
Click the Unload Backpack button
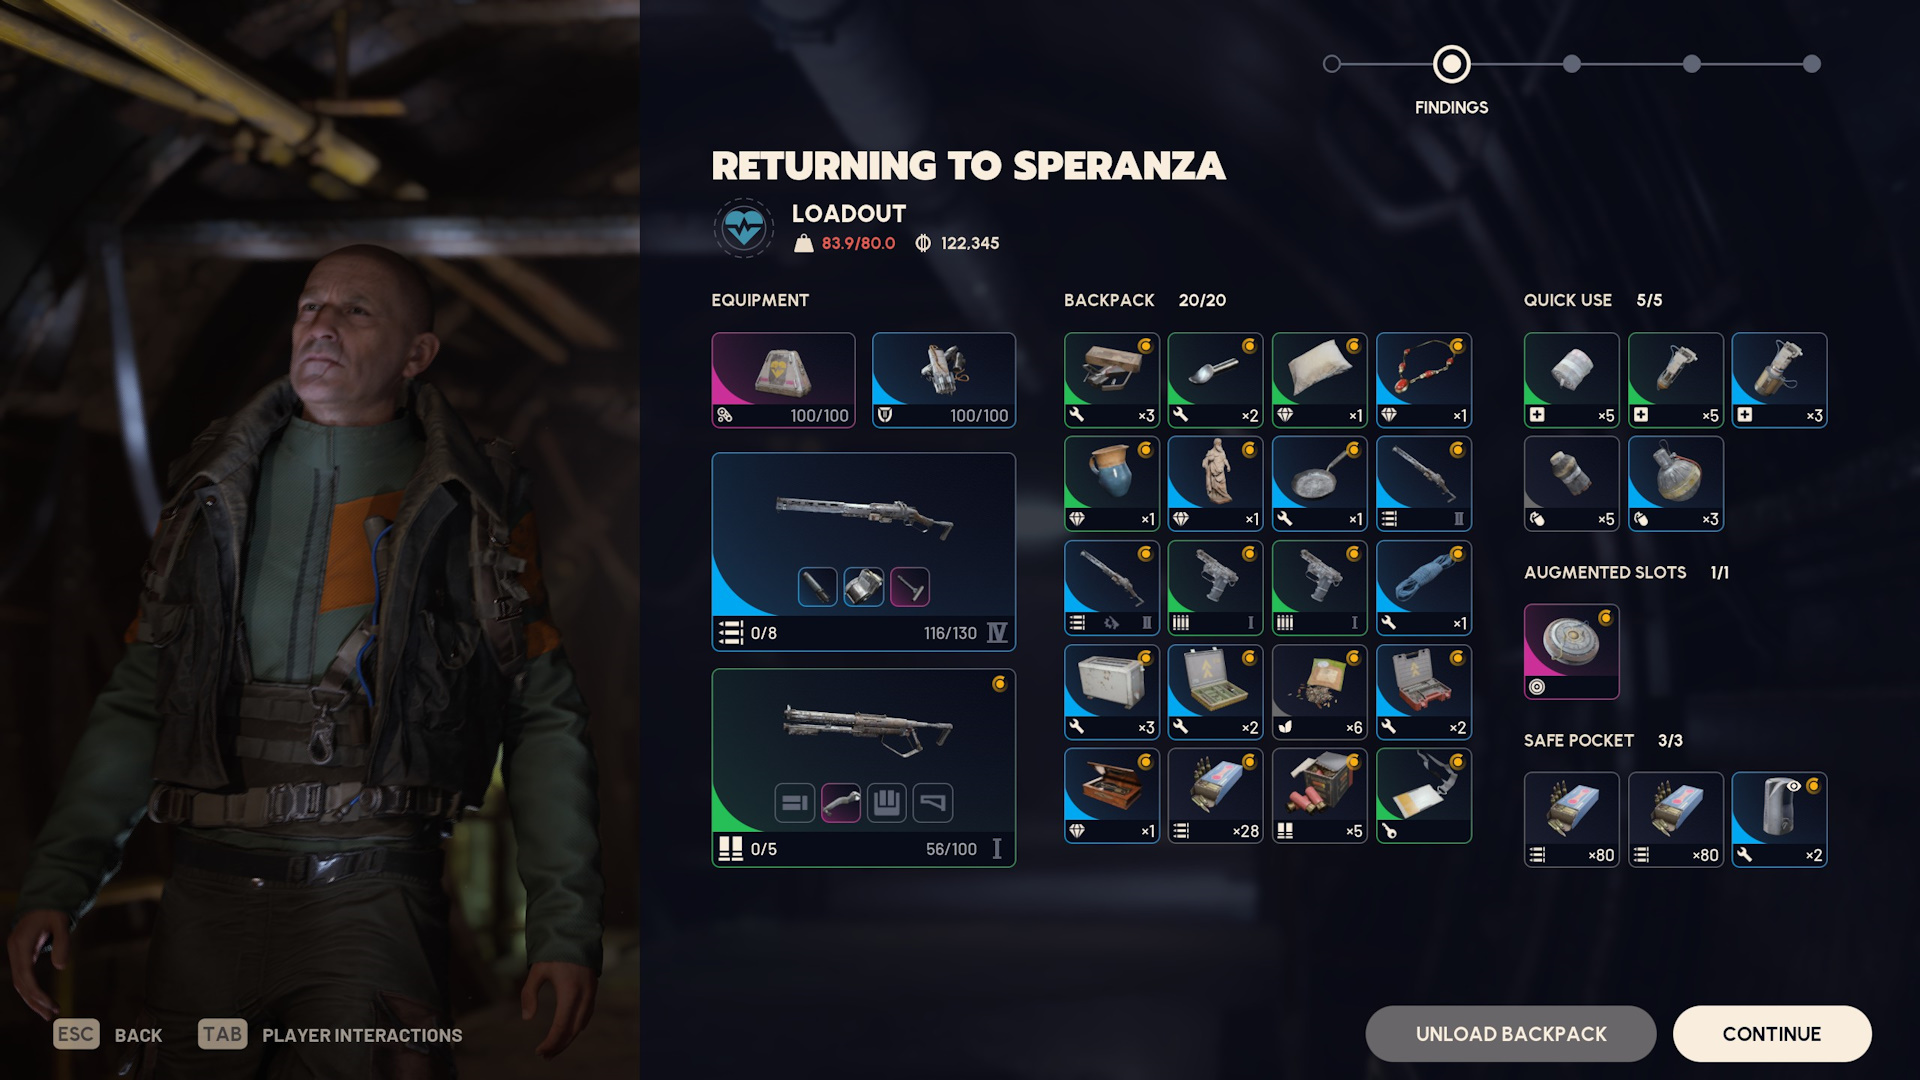point(1510,1034)
